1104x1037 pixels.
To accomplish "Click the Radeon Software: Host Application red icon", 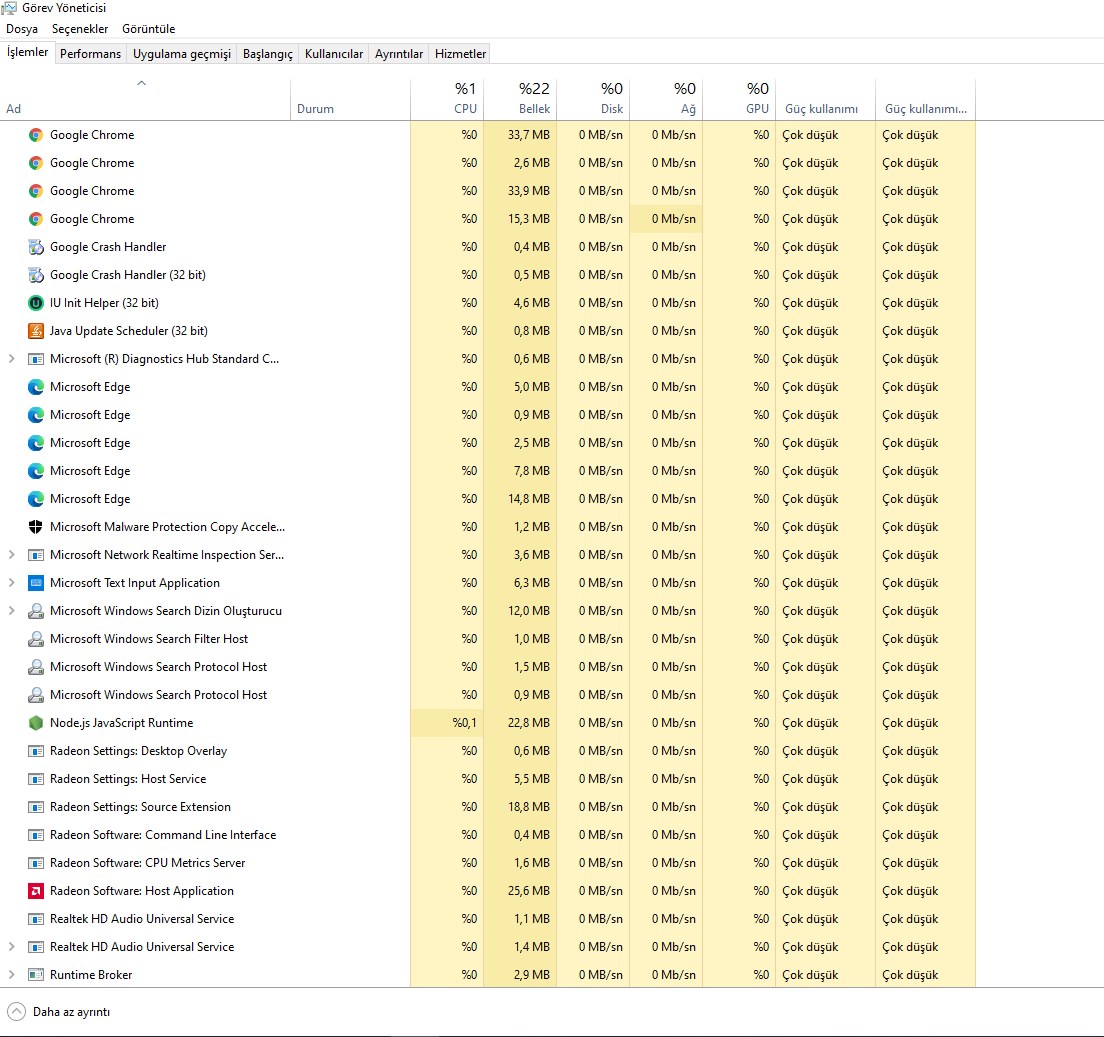I will (36, 891).
